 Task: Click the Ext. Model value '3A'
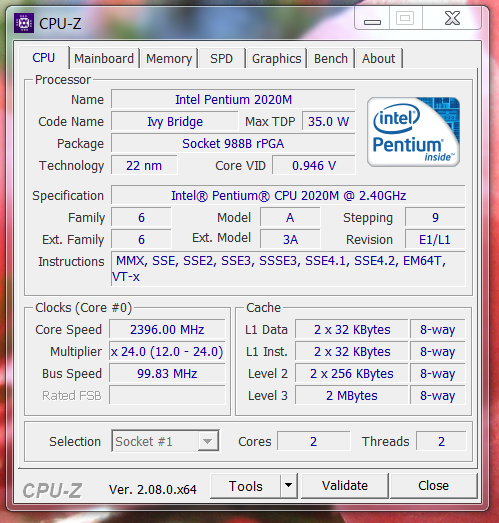[290, 239]
